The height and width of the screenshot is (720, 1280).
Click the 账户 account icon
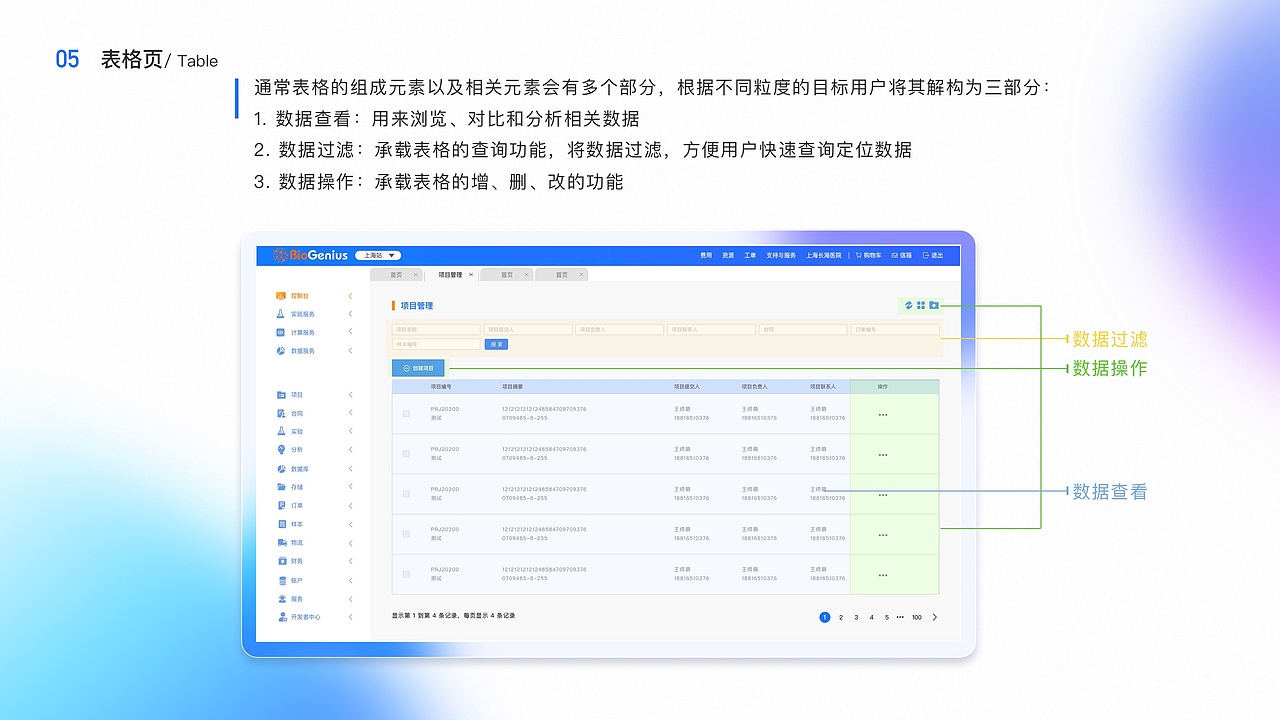(282, 580)
